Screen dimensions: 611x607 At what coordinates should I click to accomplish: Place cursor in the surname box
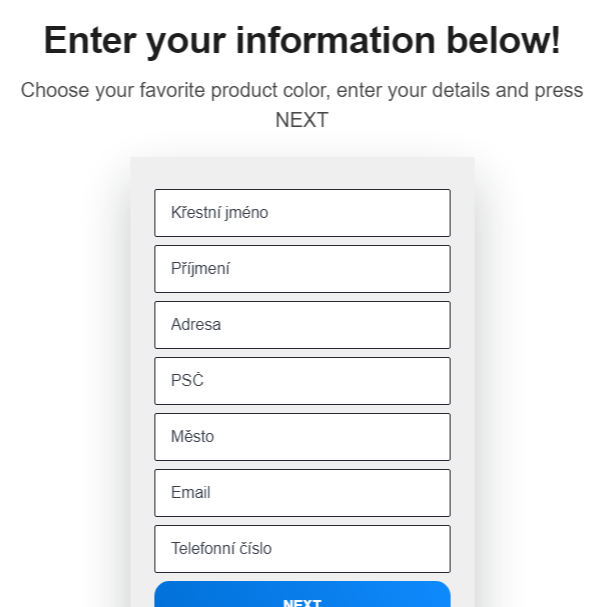302,269
